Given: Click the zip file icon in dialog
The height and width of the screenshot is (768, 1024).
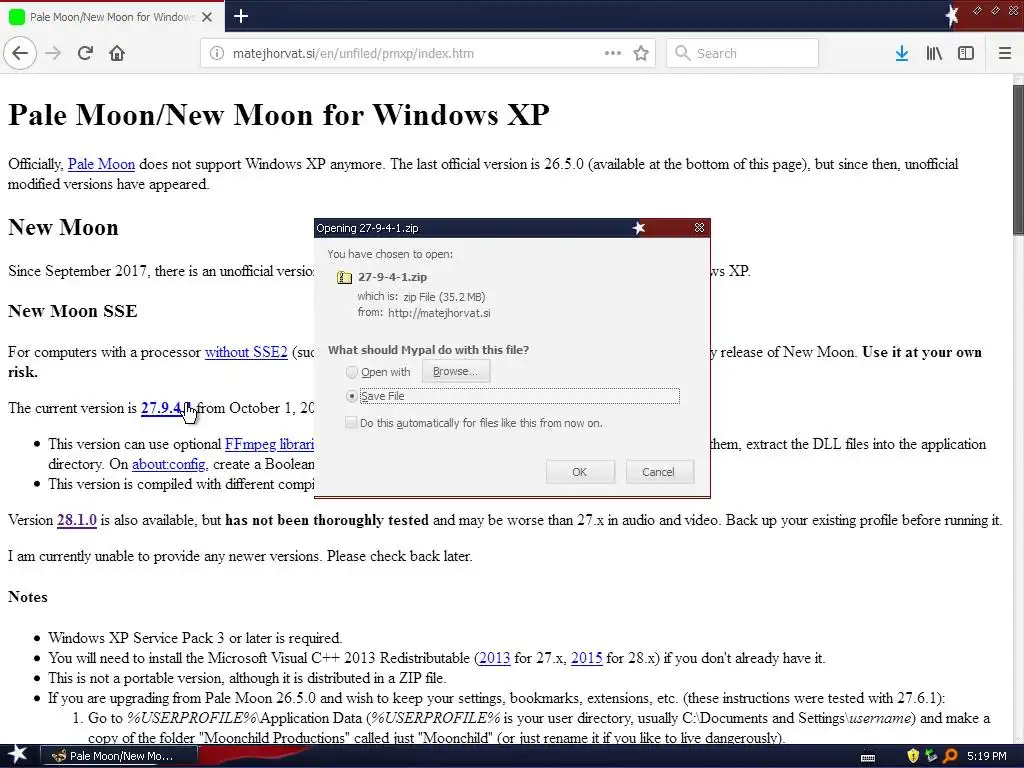Looking at the screenshot, I should coord(344,277).
